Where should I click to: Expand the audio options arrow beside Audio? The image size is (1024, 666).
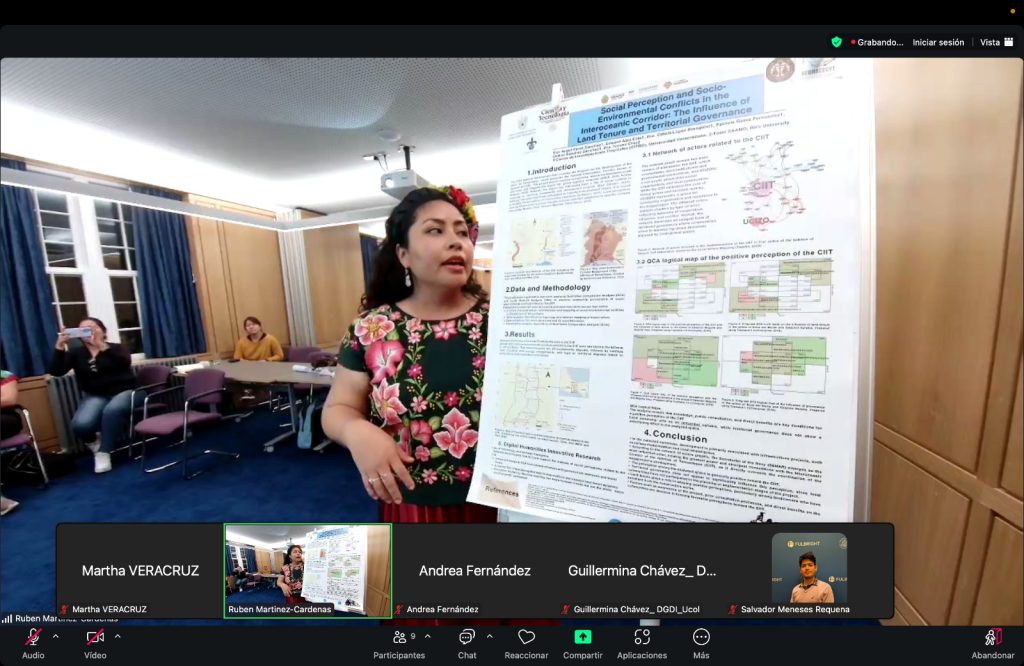(55, 636)
